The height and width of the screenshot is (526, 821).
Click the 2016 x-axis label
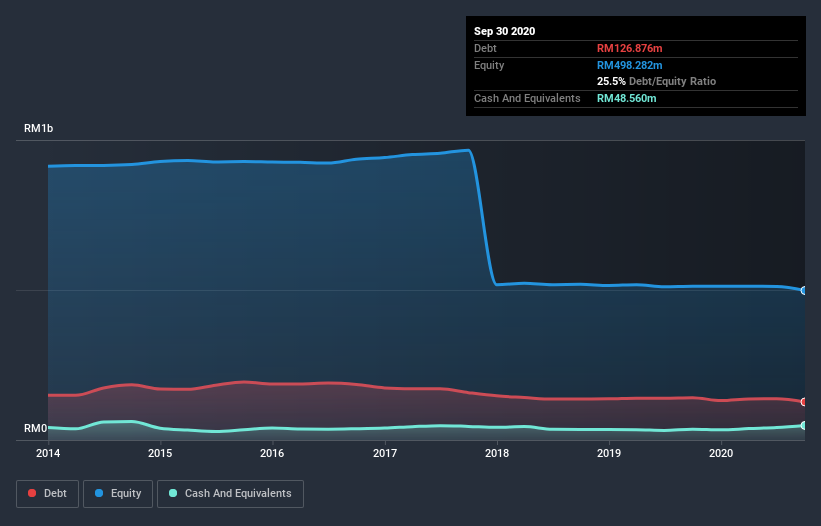pyautogui.click(x=272, y=453)
